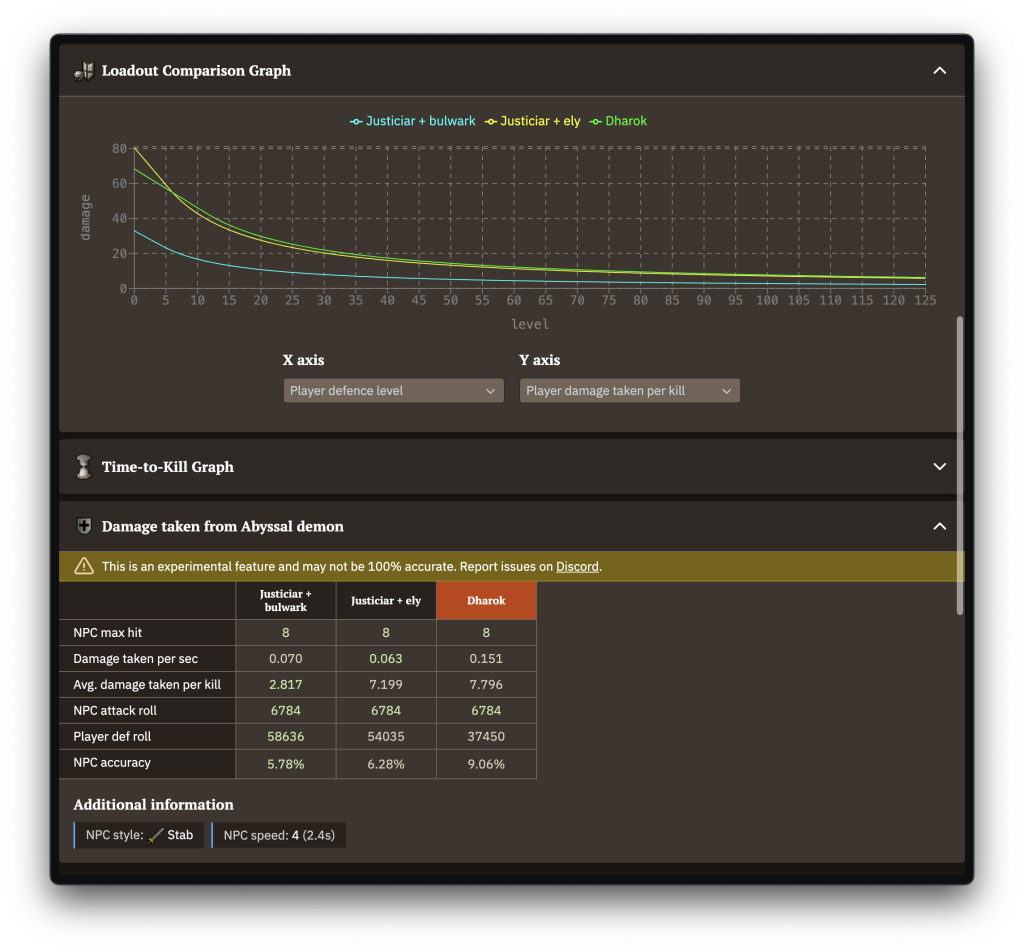
Task: Click the 54035 player def roll value
Action: (x=386, y=736)
